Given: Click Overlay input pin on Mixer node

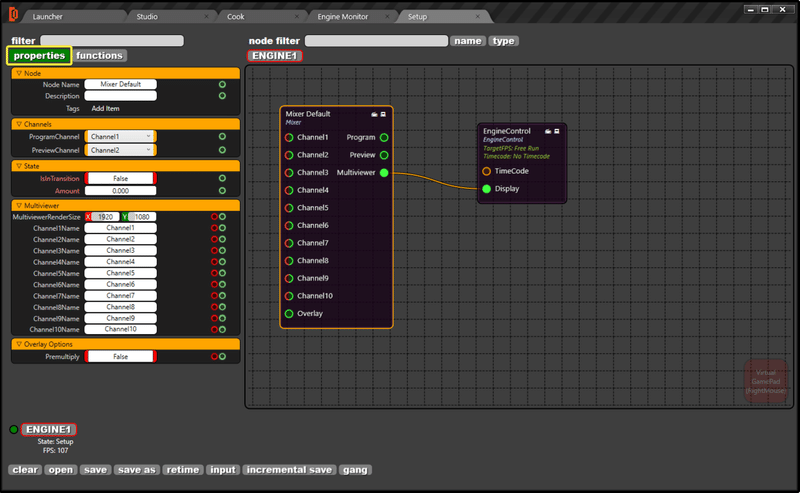Looking at the screenshot, I should coord(289,313).
